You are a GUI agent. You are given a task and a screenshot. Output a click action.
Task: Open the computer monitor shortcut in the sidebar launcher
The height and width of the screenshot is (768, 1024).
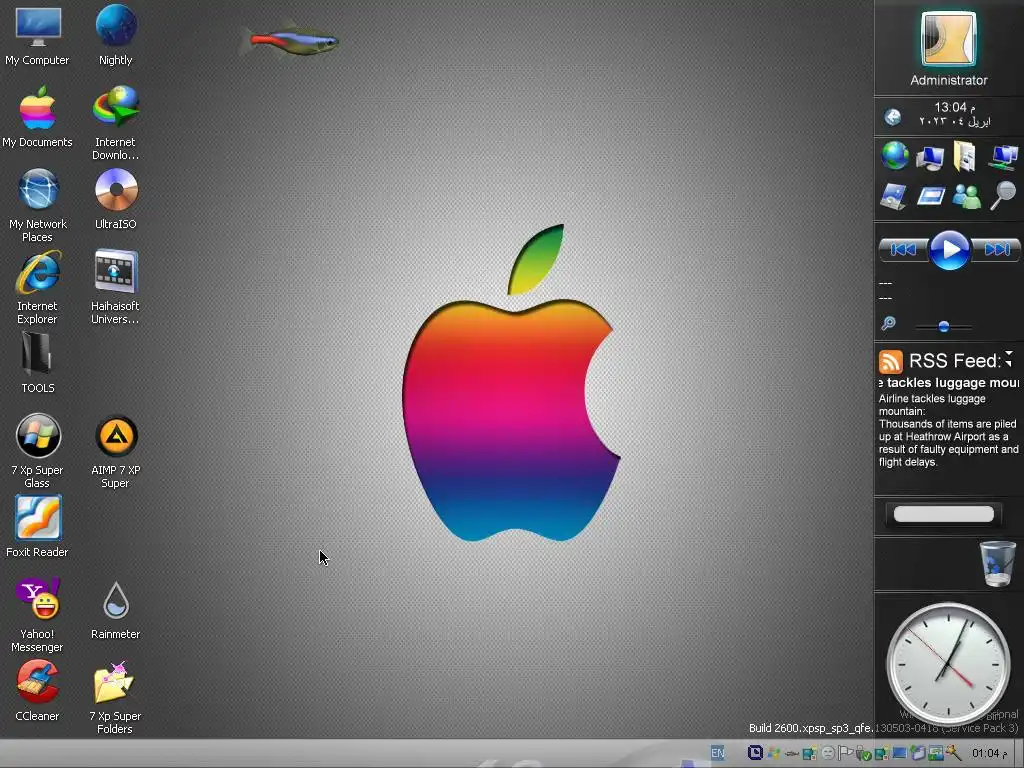[x=930, y=157]
